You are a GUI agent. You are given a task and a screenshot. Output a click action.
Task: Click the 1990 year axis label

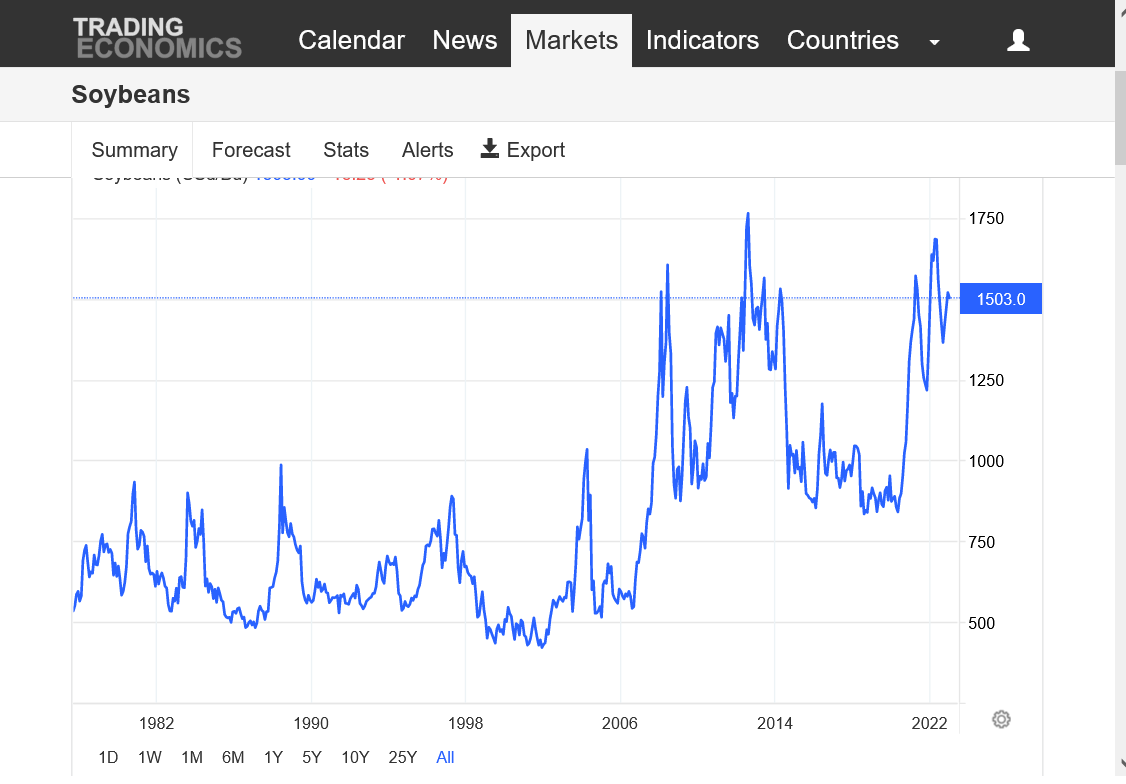point(311,723)
